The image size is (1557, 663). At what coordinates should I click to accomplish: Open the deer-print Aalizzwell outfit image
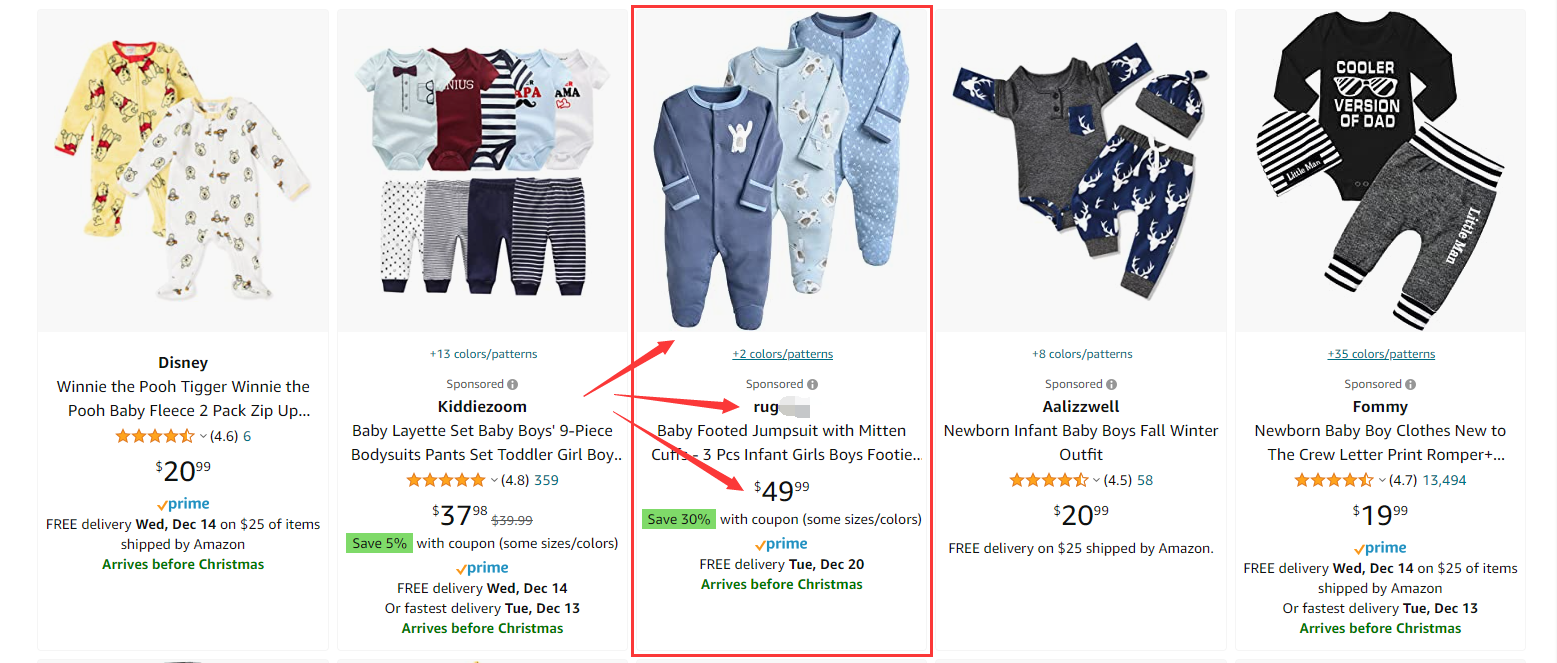pos(1082,170)
